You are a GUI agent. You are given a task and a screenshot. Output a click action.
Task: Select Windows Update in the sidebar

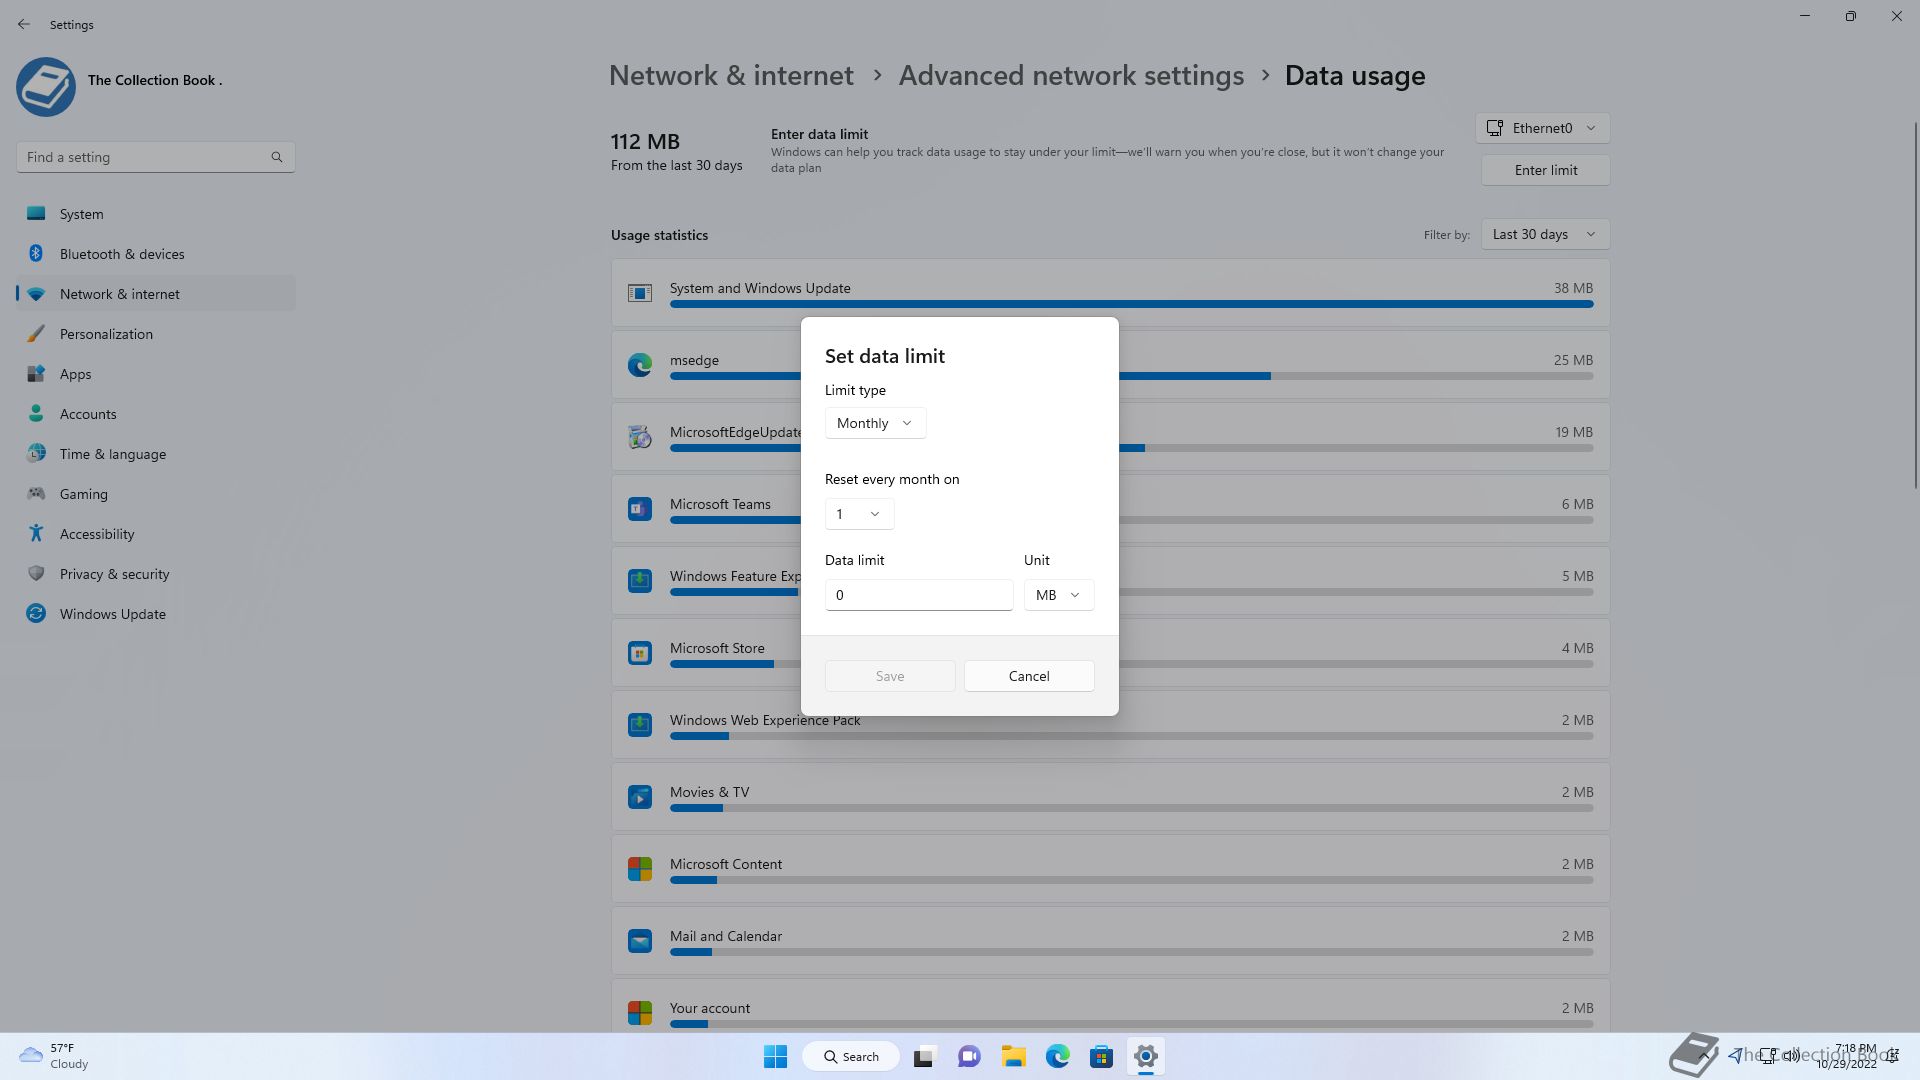(x=112, y=614)
